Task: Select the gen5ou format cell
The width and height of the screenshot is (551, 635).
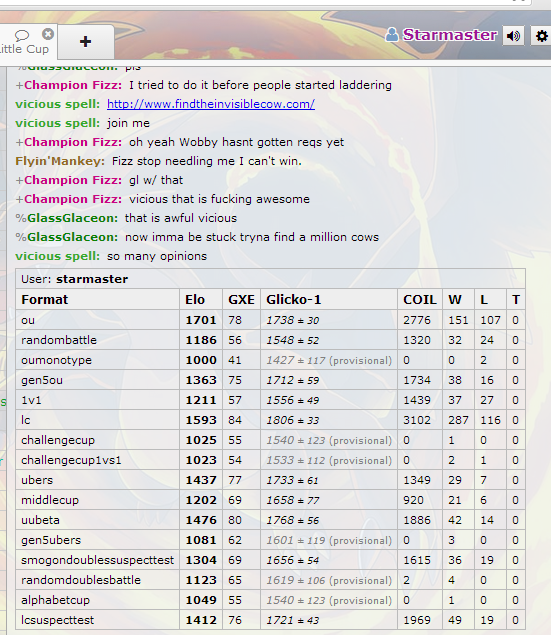Action: 98,380
